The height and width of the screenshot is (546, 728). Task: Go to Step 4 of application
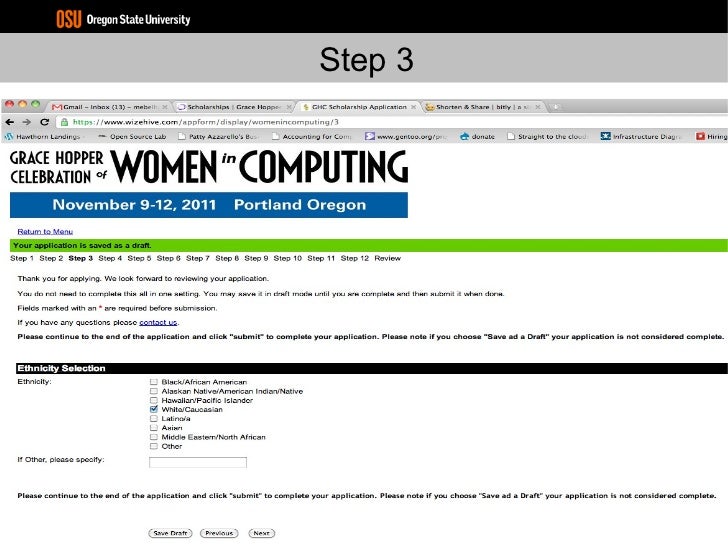coord(110,258)
